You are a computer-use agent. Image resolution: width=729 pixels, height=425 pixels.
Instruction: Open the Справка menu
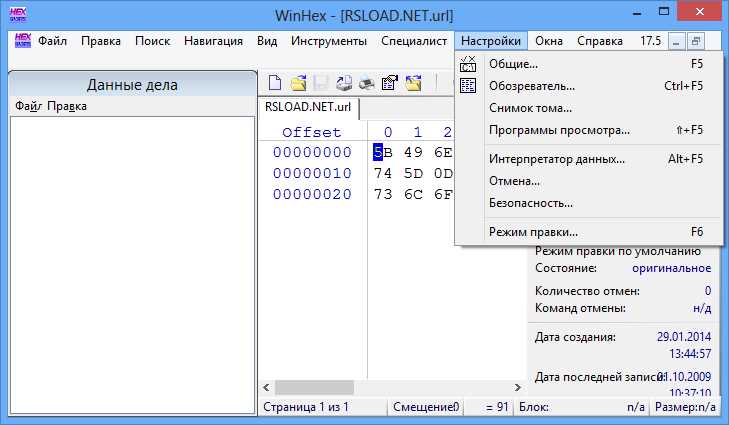pyautogui.click(x=600, y=41)
